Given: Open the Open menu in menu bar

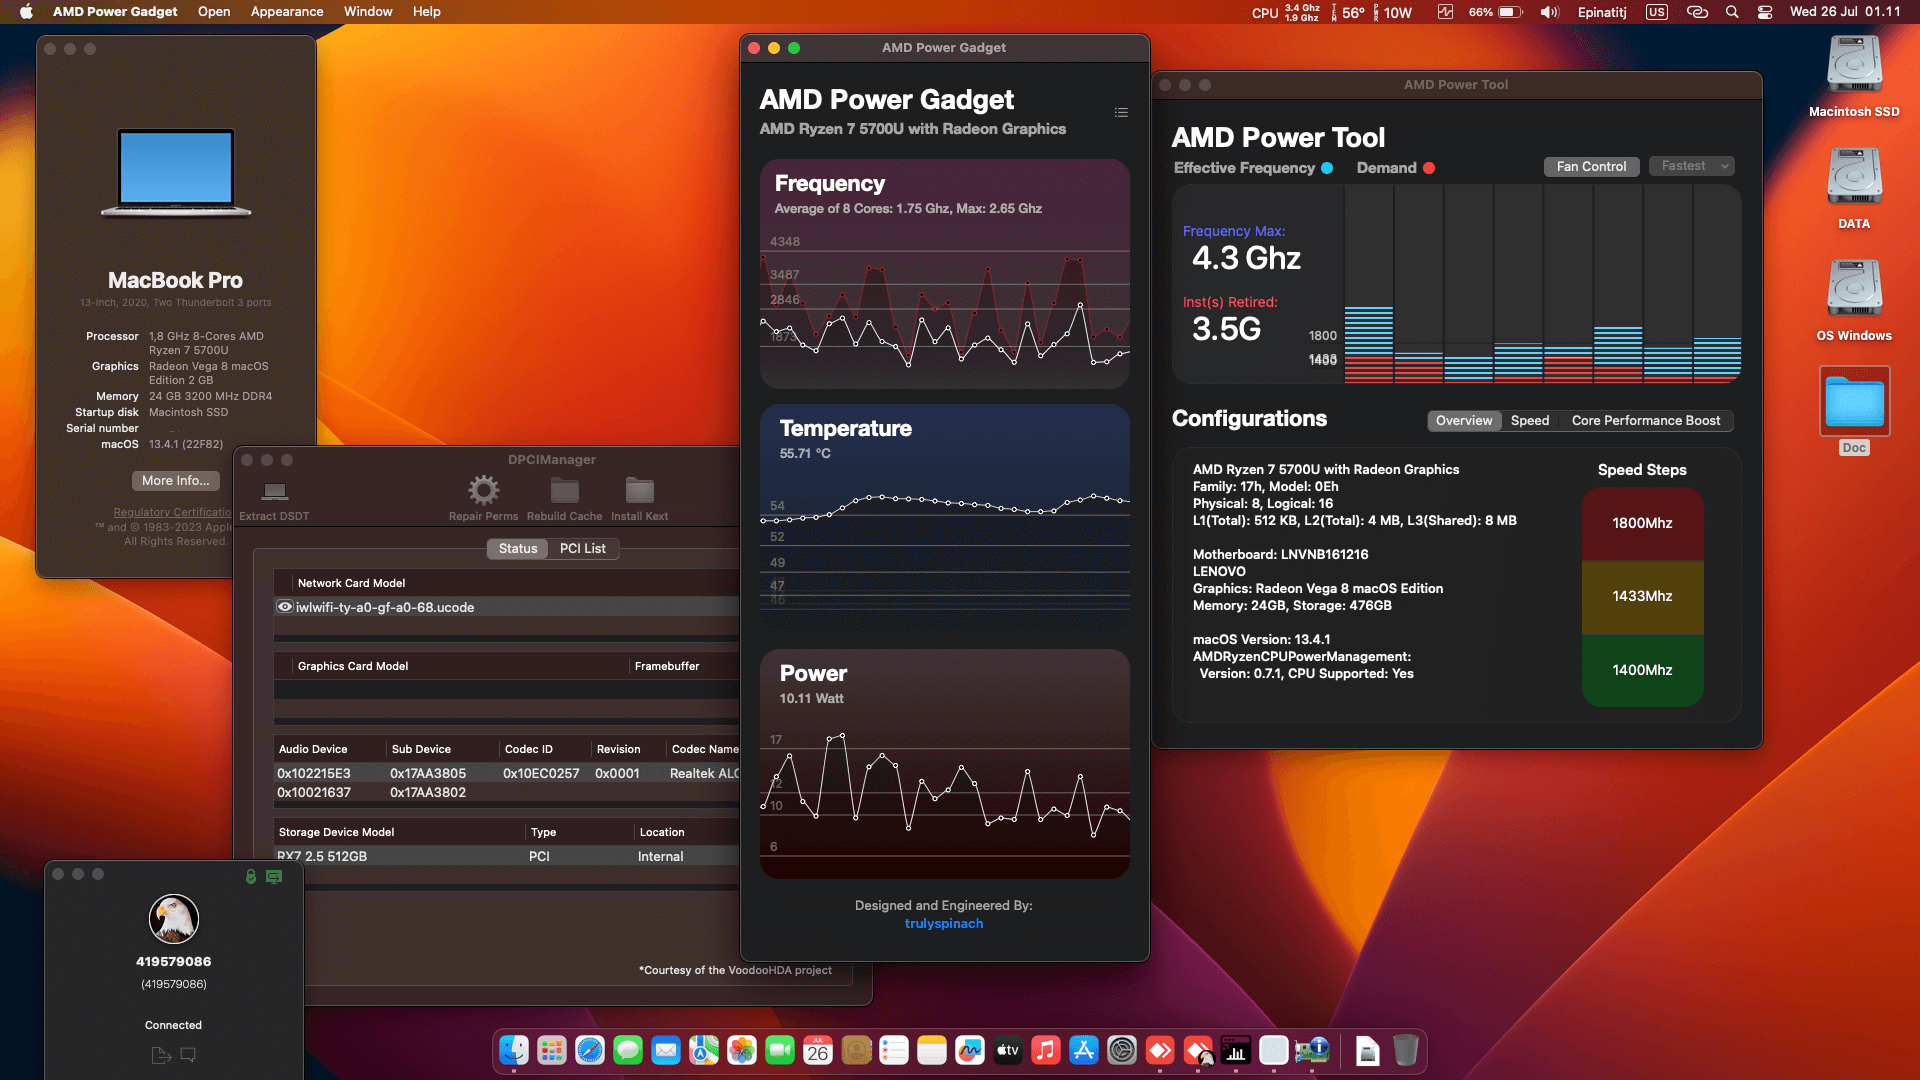Looking at the screenshot, I should pos(214,12).
